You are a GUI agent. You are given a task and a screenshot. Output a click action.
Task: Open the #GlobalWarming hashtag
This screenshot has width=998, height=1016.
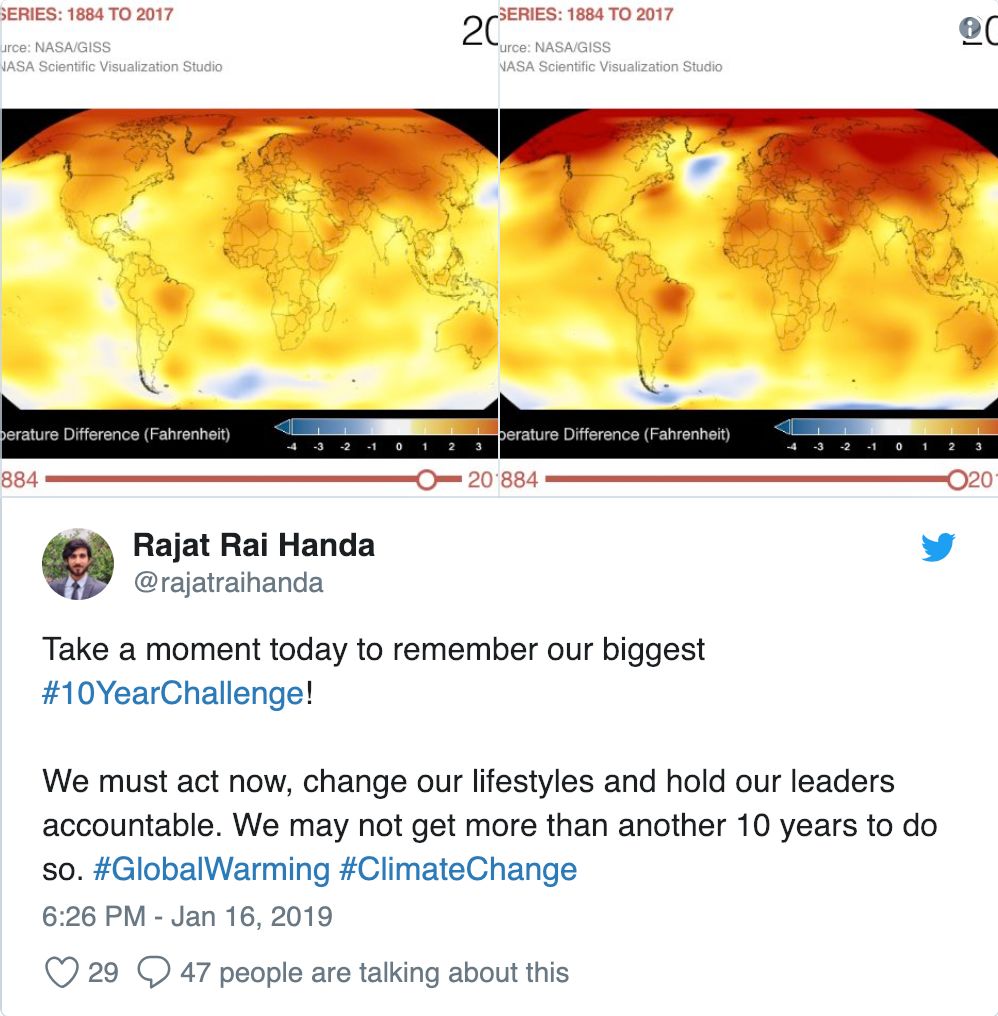tap(212, 870)
